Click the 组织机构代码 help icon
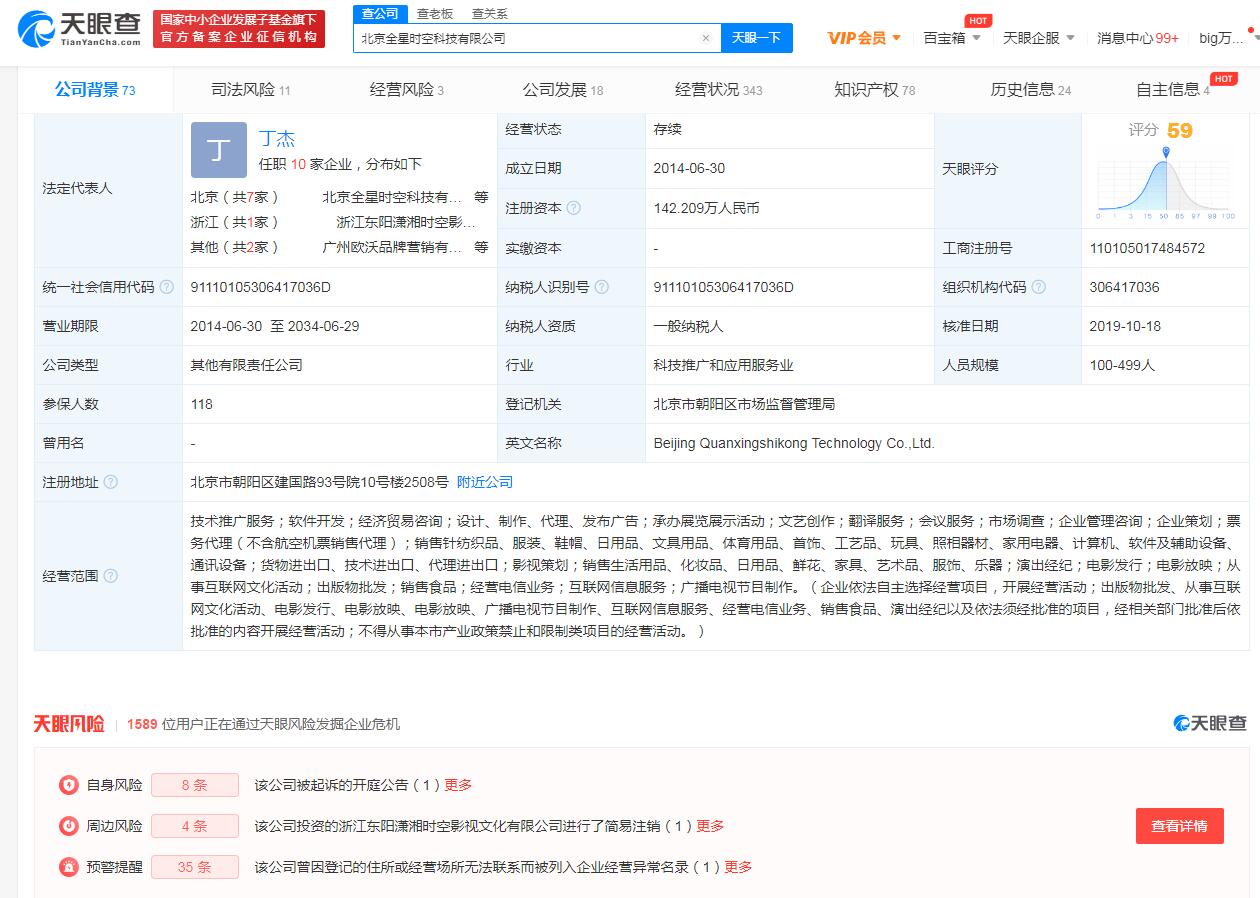This screenshot has height=898, width=1260. click(1038, 287)
